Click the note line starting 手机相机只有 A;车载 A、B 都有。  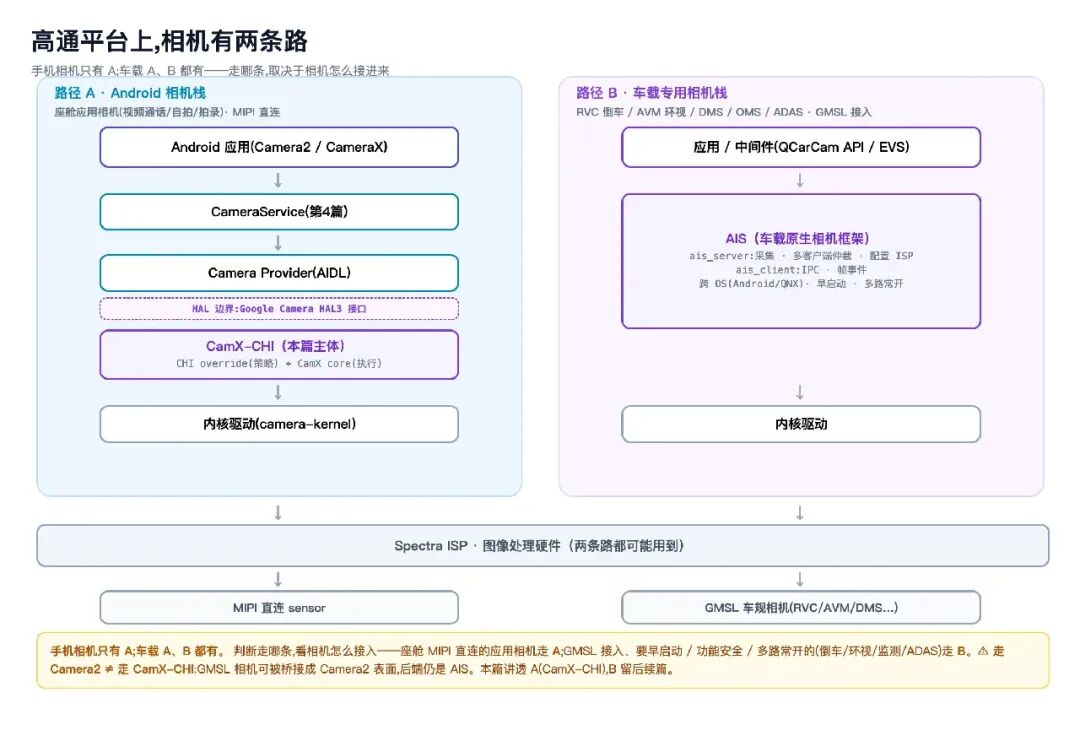tap(527, 650)
